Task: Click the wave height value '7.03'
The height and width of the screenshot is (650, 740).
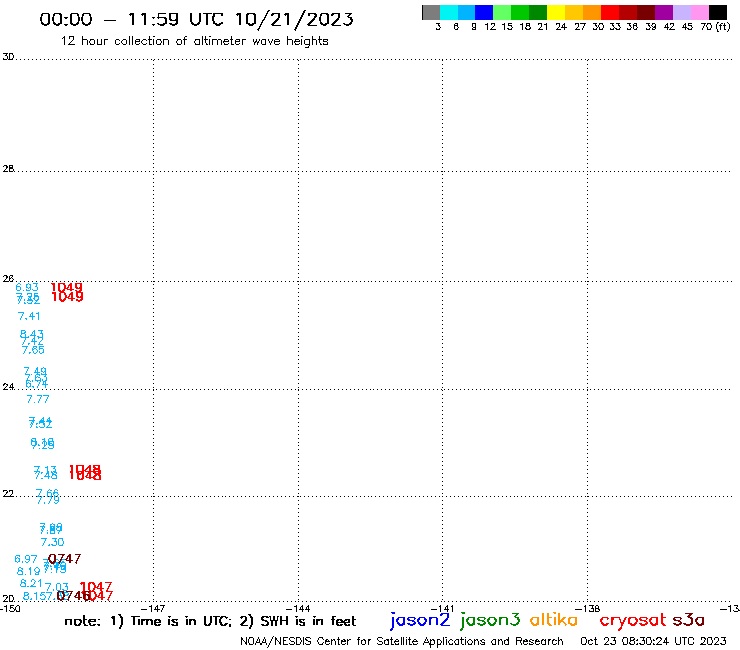Action: coord(57,587)
